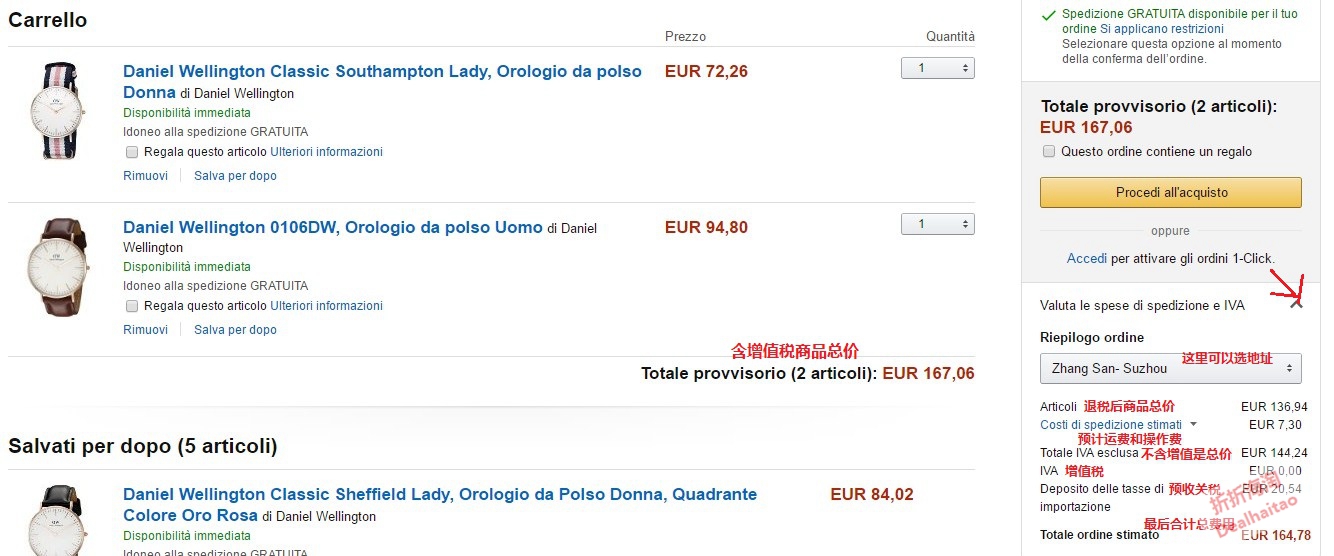Save the 0106DW watch for later
Screen dimensions: 1334x556
pyautogui.click(x=235, y=330)
